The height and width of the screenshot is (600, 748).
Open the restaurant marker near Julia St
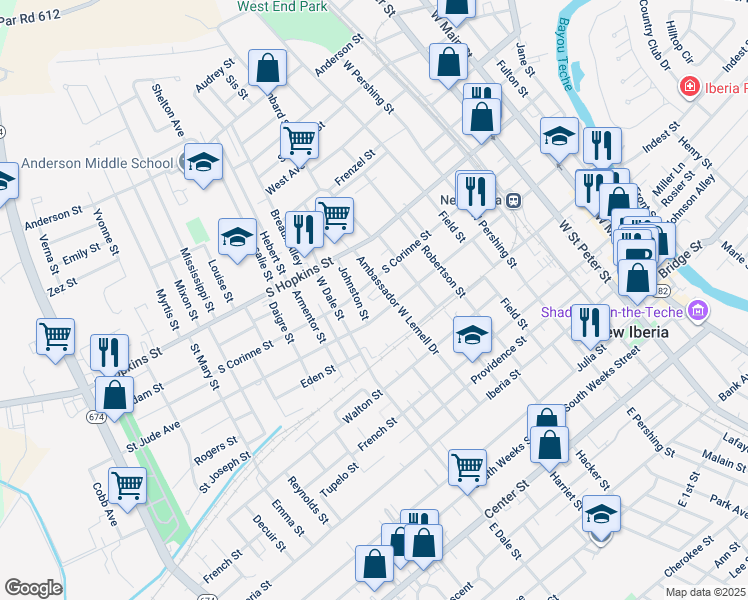pyautogui.click(x=591, y=324)
